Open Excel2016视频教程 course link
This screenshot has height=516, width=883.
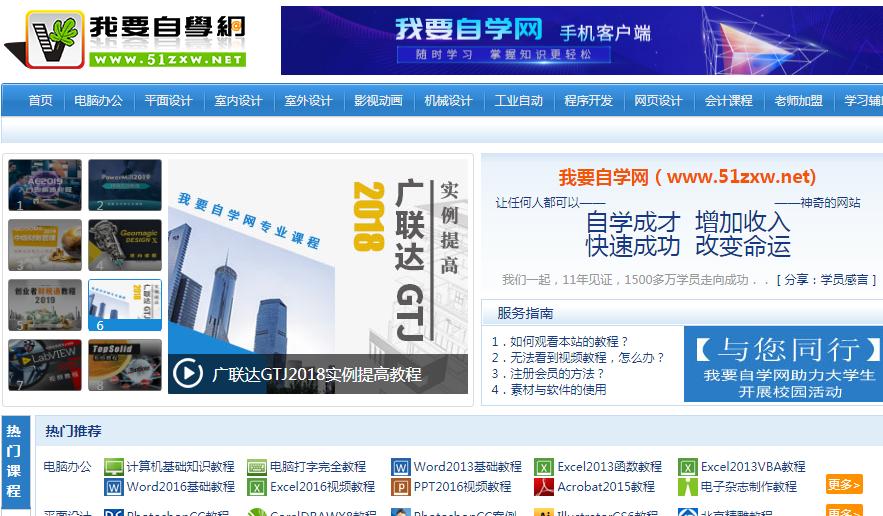point(322,486)
